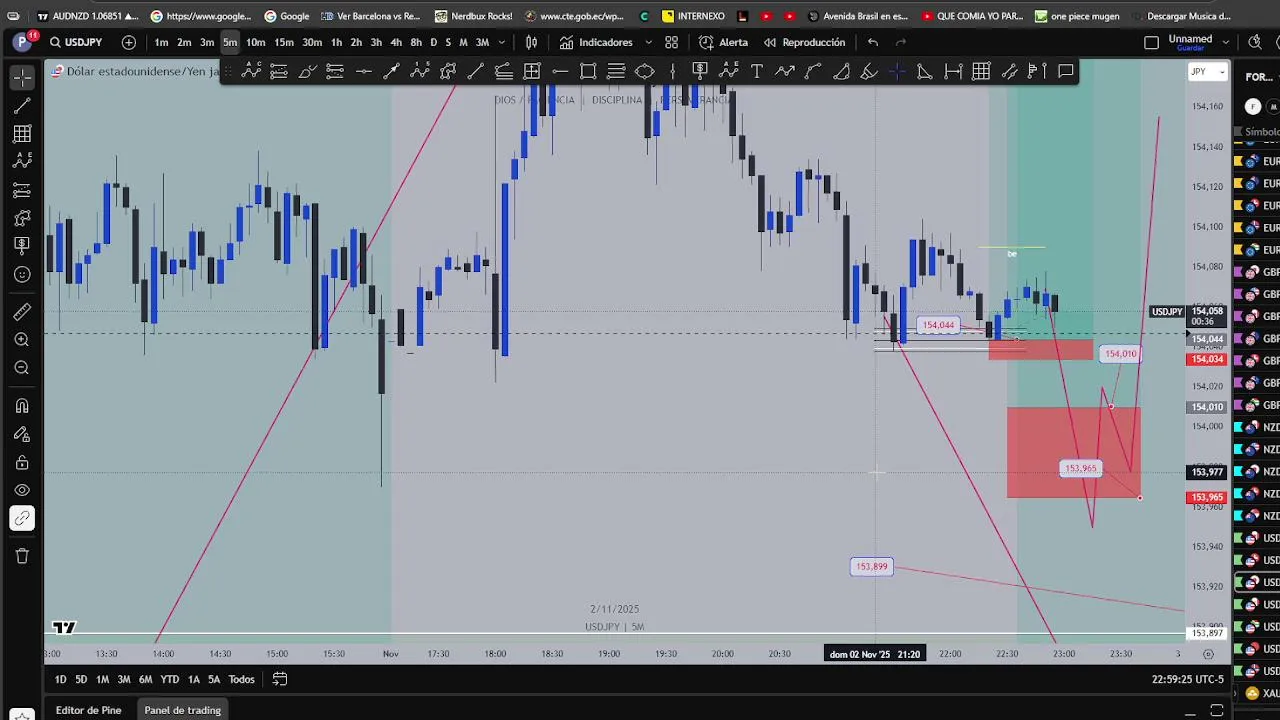Open the brush and shapes tools in left sidebar
This screenshot has width=1280, height=720.
coord(22,217)
